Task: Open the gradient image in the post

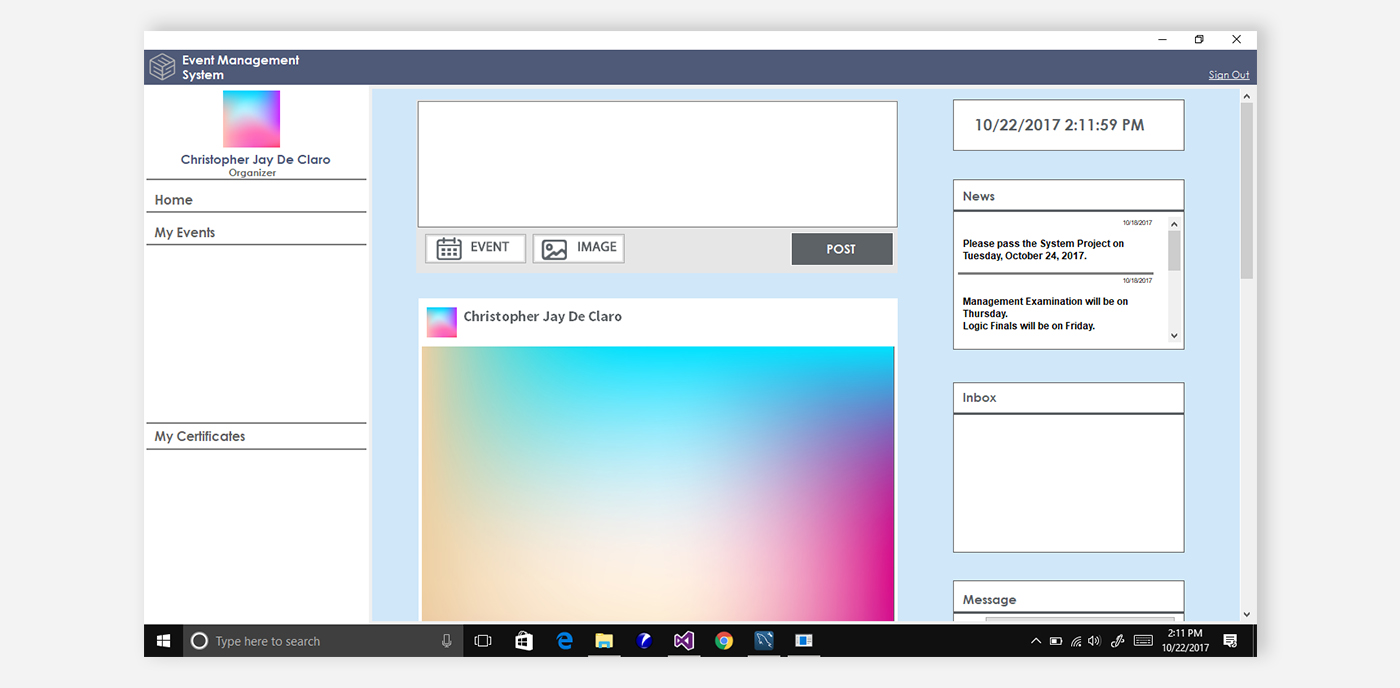Action: [x=657, y=483]
